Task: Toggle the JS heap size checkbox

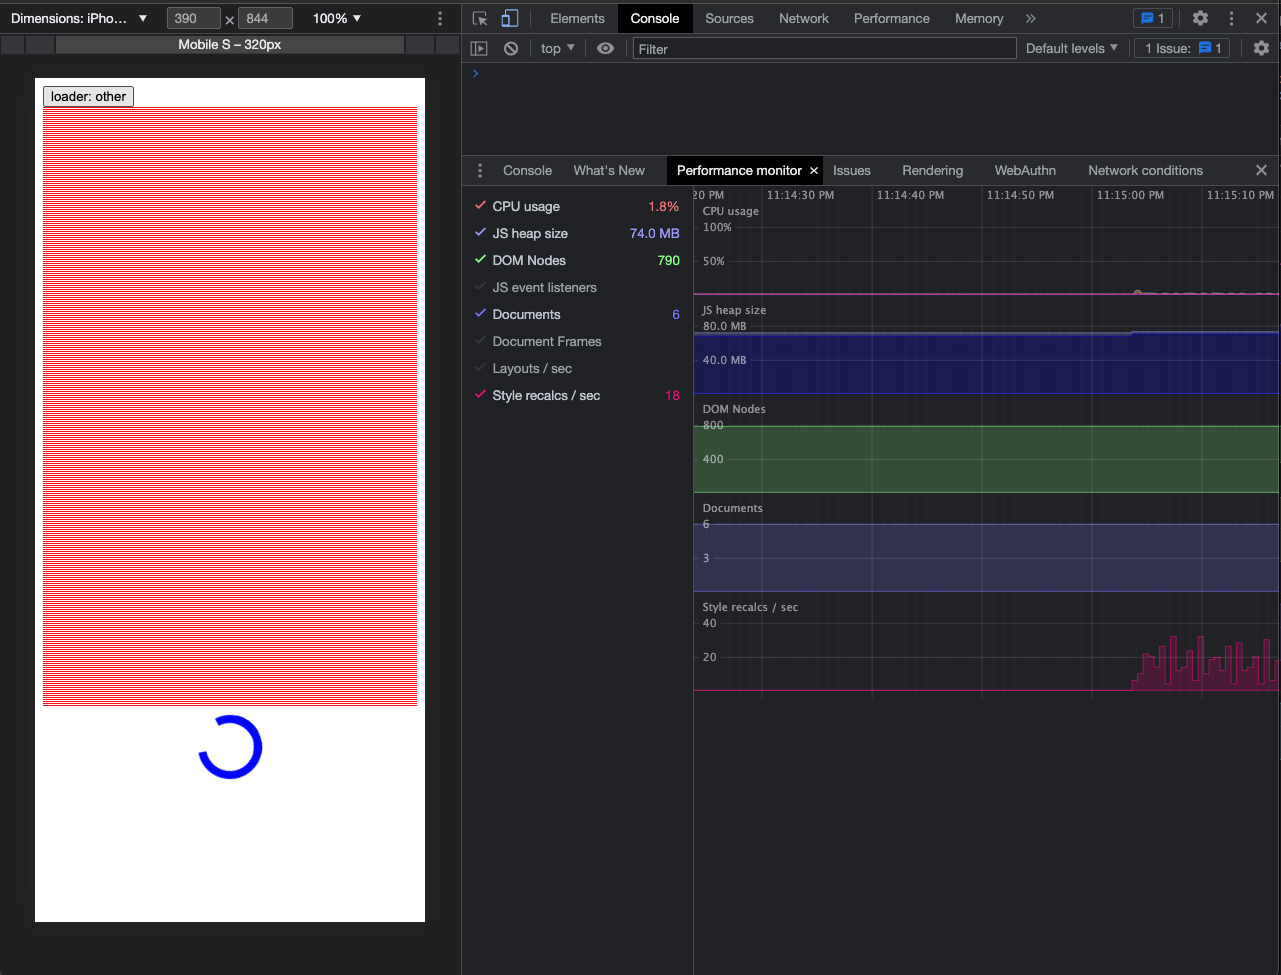Action: pos(480,233)
